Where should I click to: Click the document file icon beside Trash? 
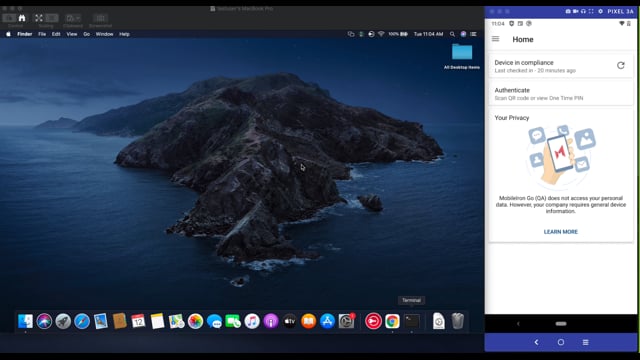pos(439,321)
